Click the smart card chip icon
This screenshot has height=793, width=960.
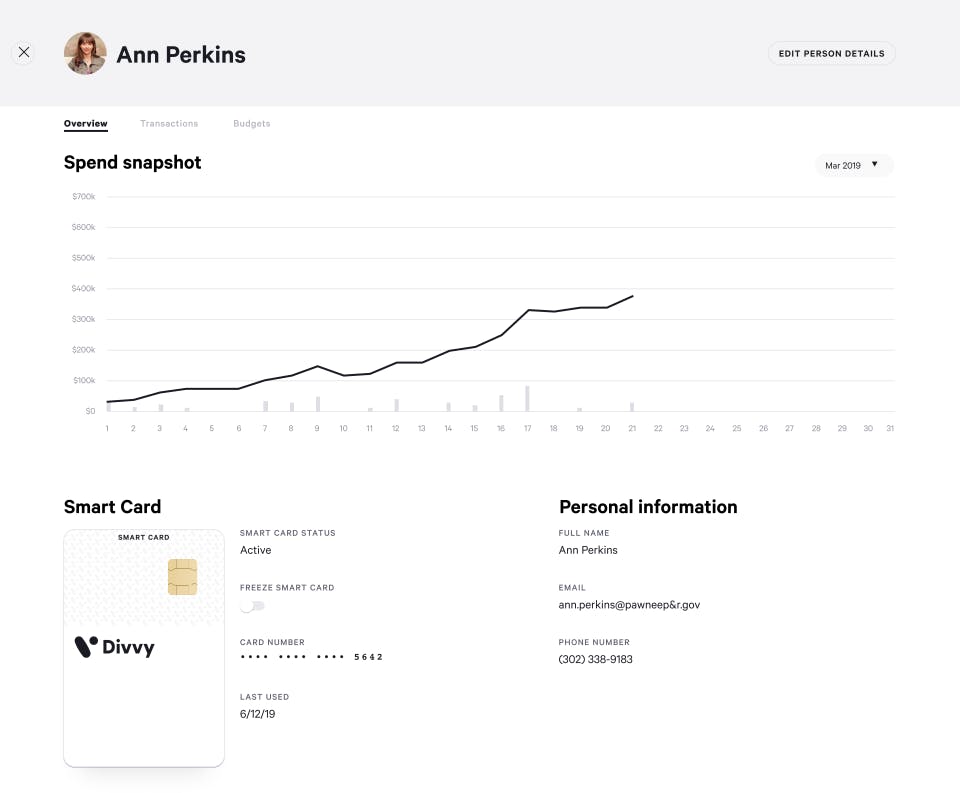[x=182, y=577]
